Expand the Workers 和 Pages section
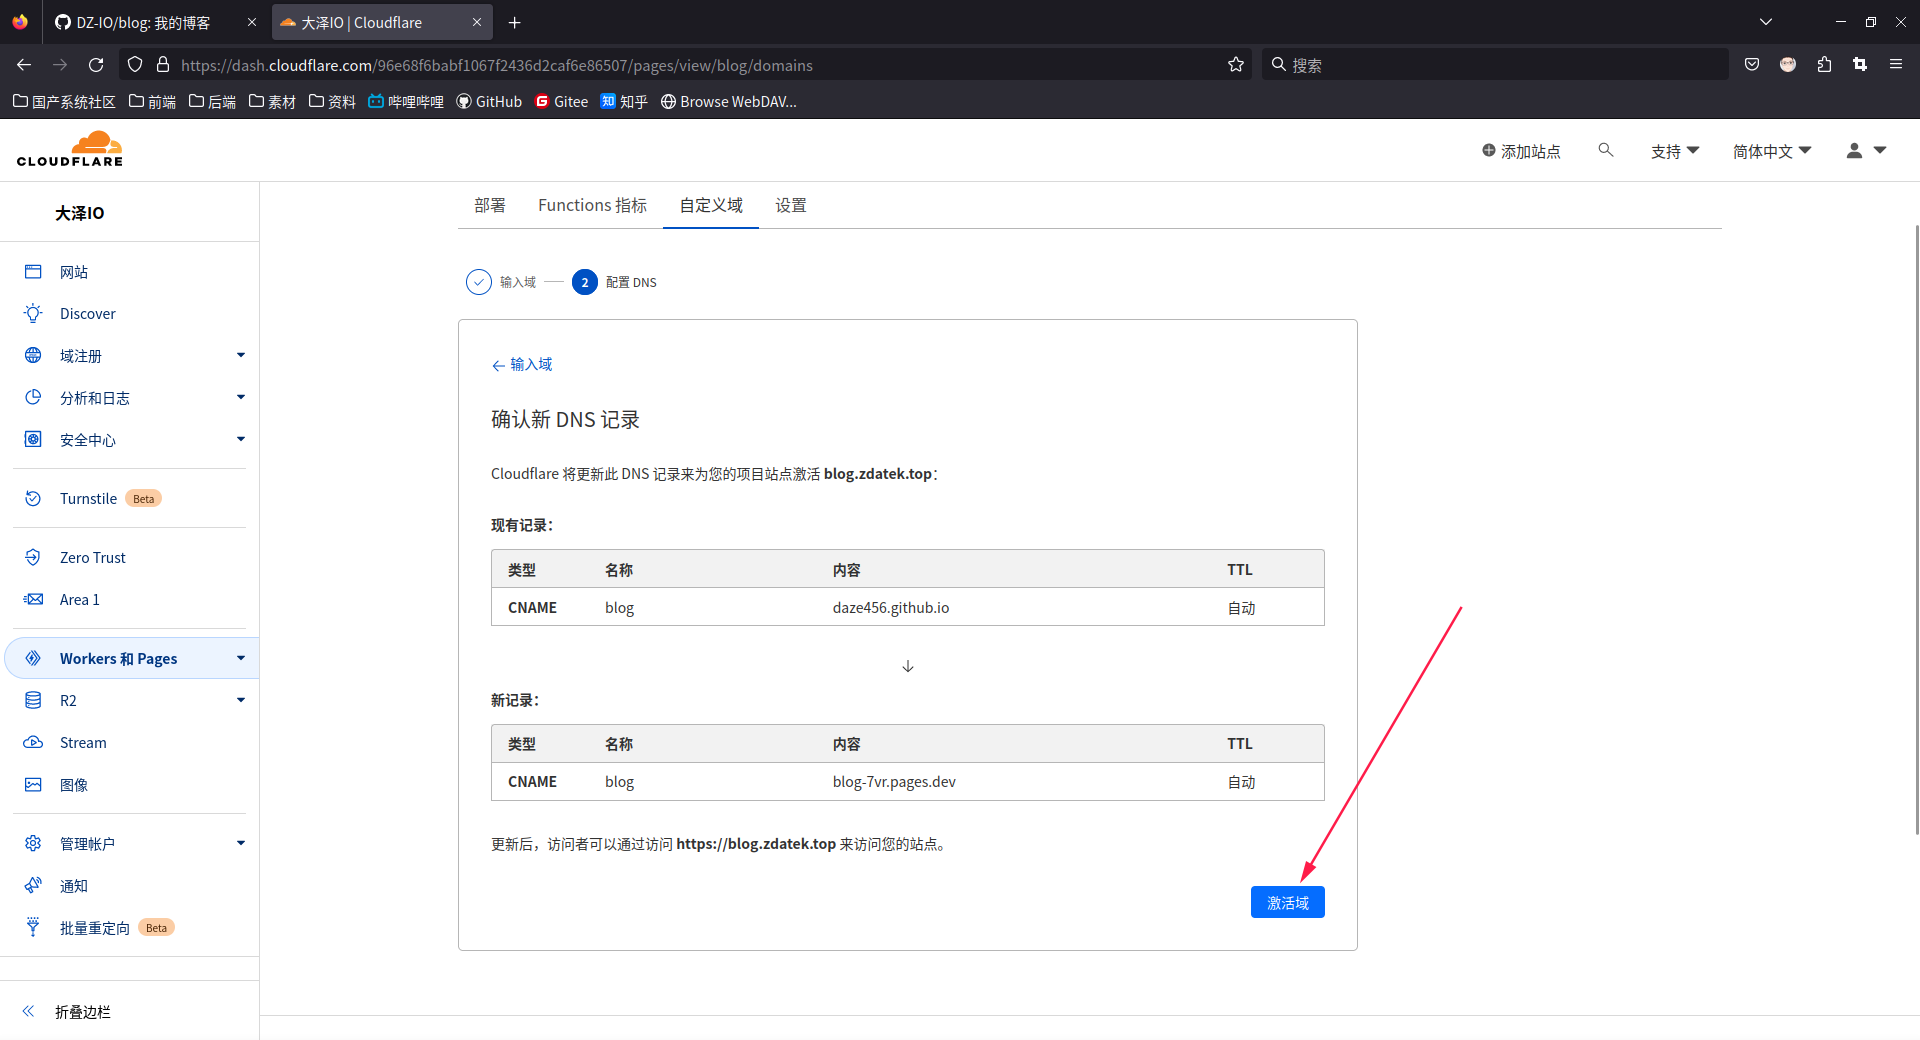This screenshot has height=1040, width=1920. [240, 658]
